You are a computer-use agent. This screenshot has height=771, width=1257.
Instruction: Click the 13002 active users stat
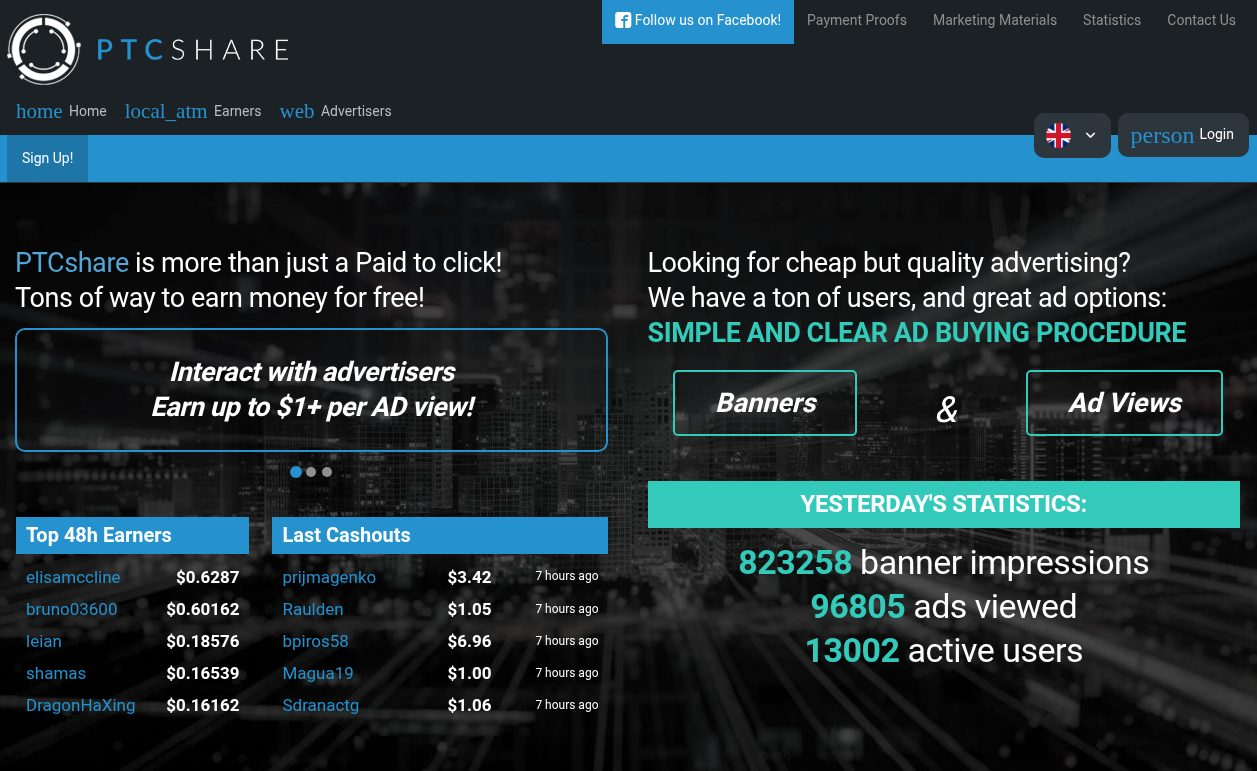(x=943, y=651)
